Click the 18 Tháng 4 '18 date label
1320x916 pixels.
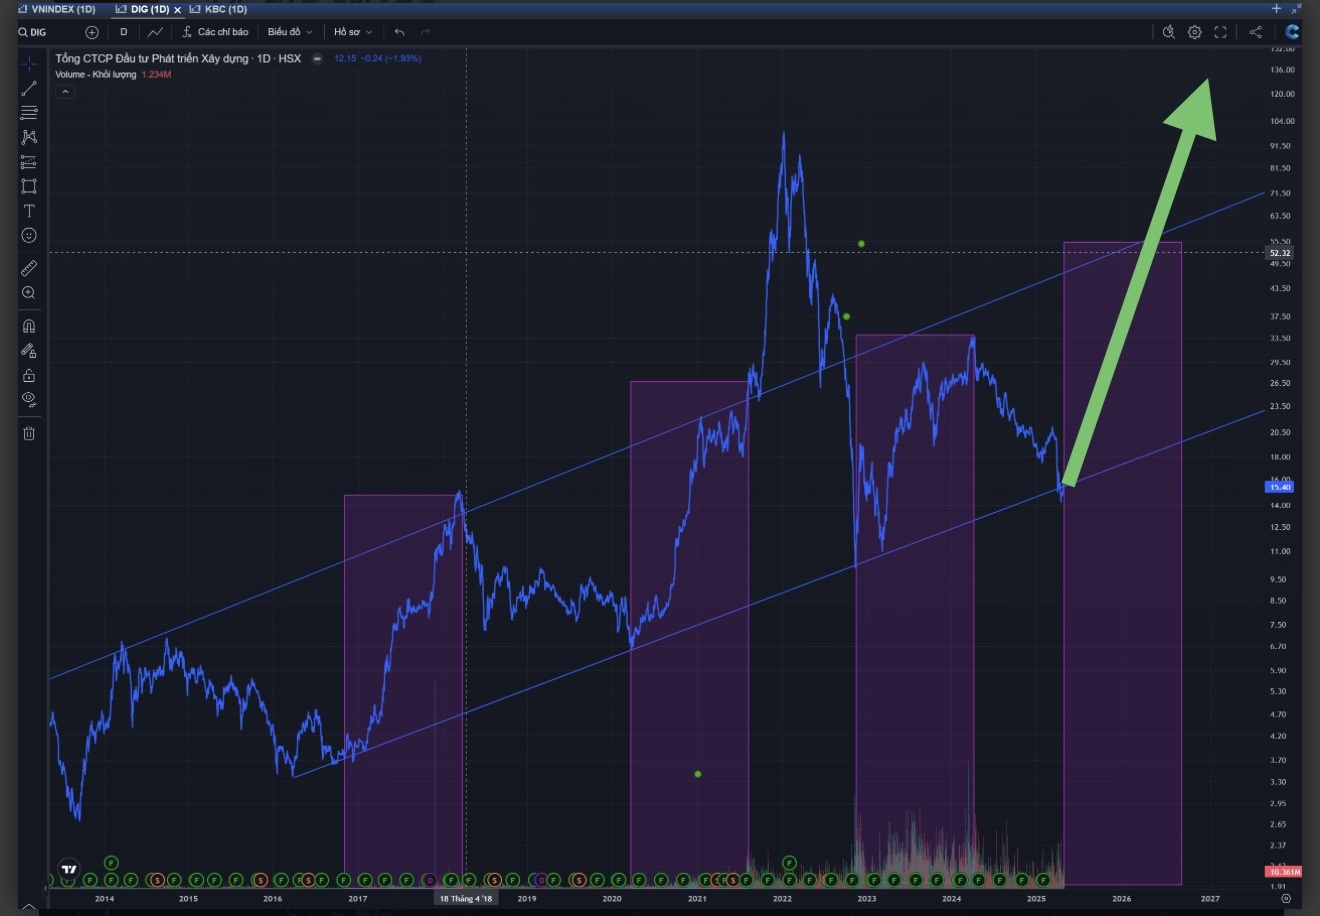tap(466, 898)
